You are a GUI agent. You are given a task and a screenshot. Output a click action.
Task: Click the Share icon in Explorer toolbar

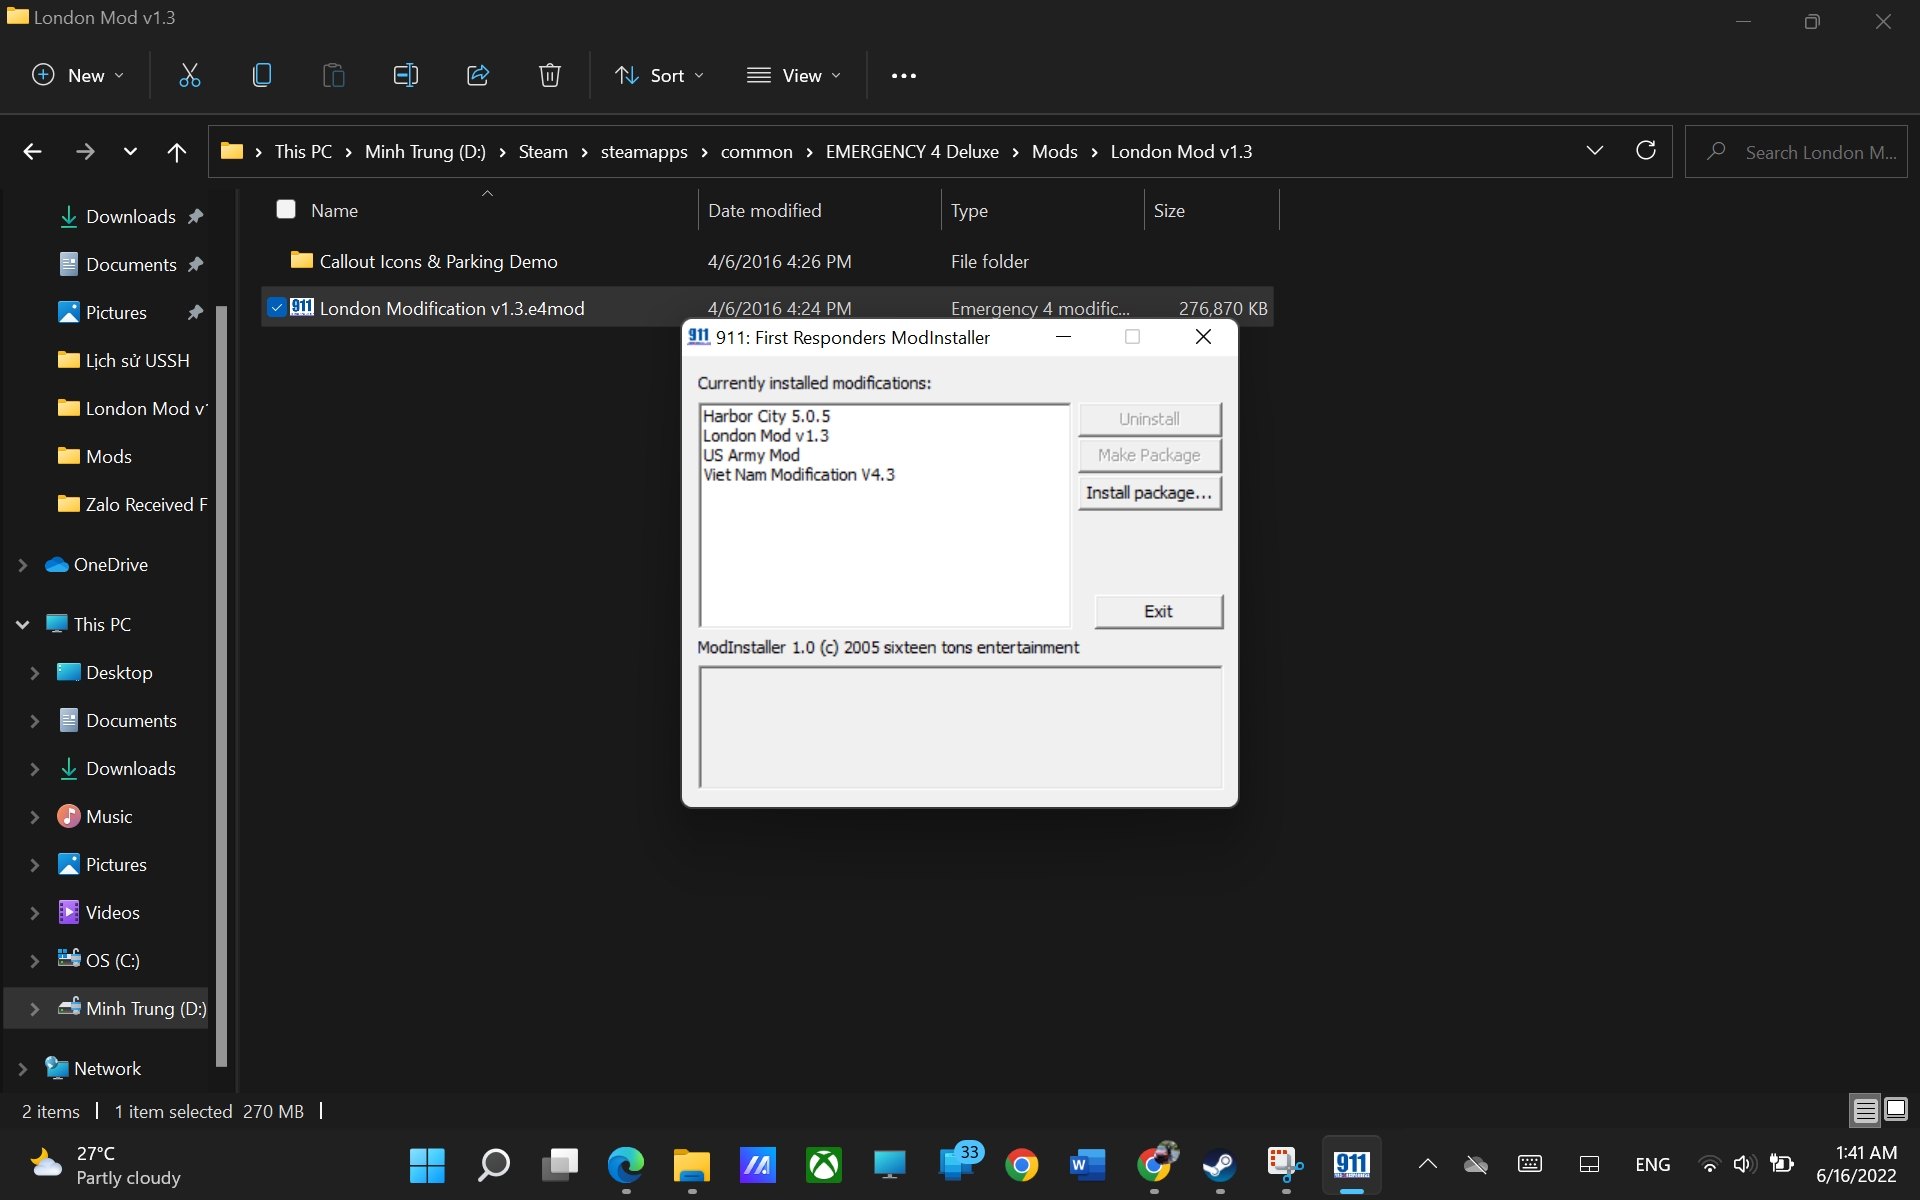pyautogui.click(x=477, y=75)
